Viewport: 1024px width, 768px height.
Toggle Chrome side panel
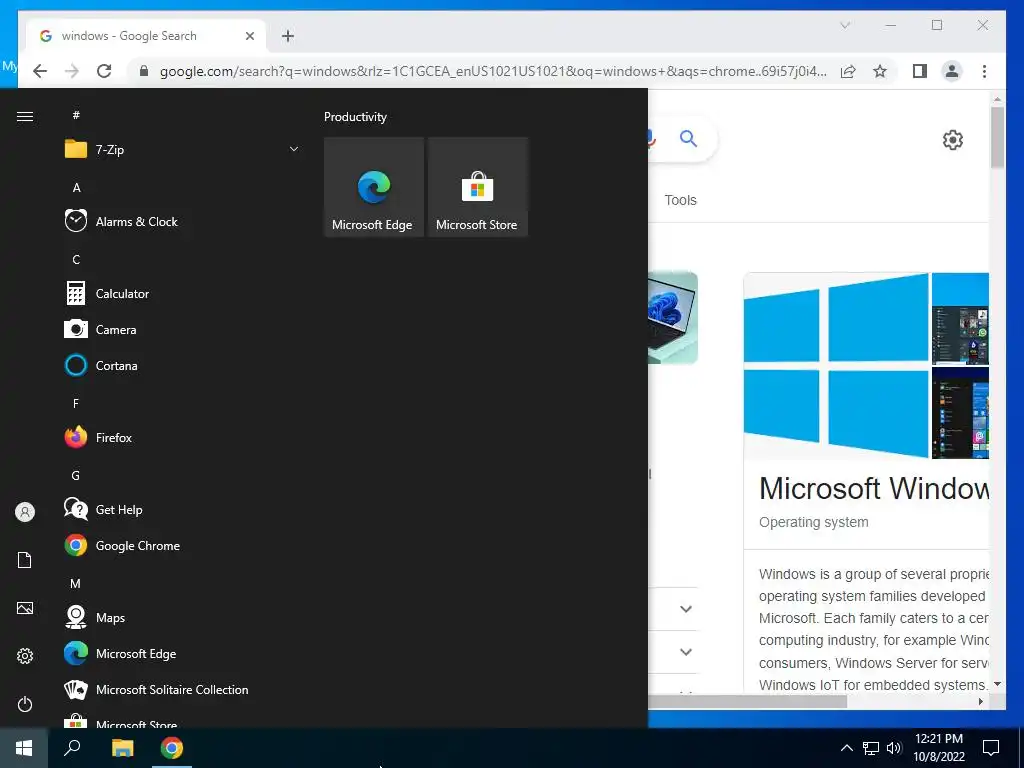(920, 71)
